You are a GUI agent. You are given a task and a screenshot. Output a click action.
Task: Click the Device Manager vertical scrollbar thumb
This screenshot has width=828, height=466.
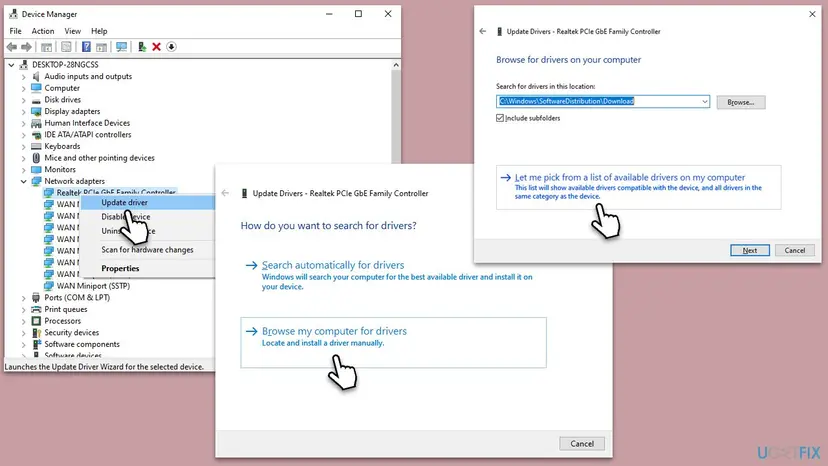click(x=396, y=116)
